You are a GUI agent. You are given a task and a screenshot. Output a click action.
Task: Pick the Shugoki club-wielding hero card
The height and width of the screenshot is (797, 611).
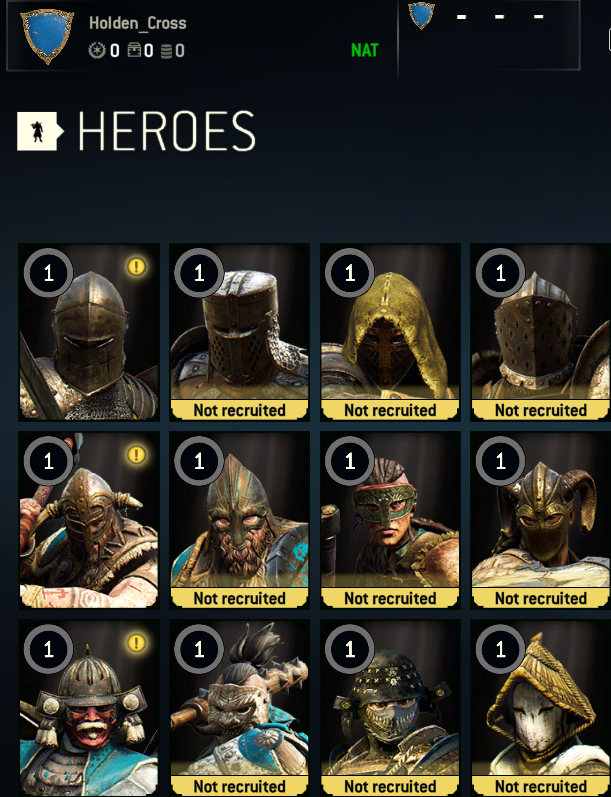(x=239, y=708)
